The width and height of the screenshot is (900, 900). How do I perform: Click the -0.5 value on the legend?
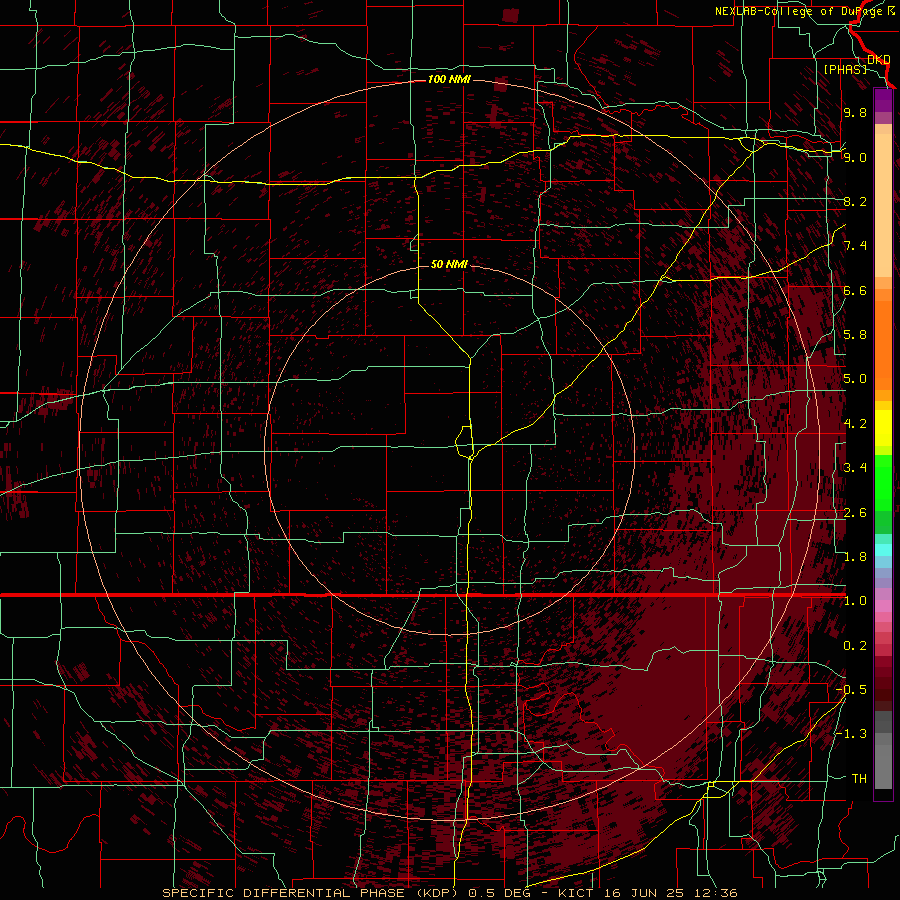coord(851,690)
